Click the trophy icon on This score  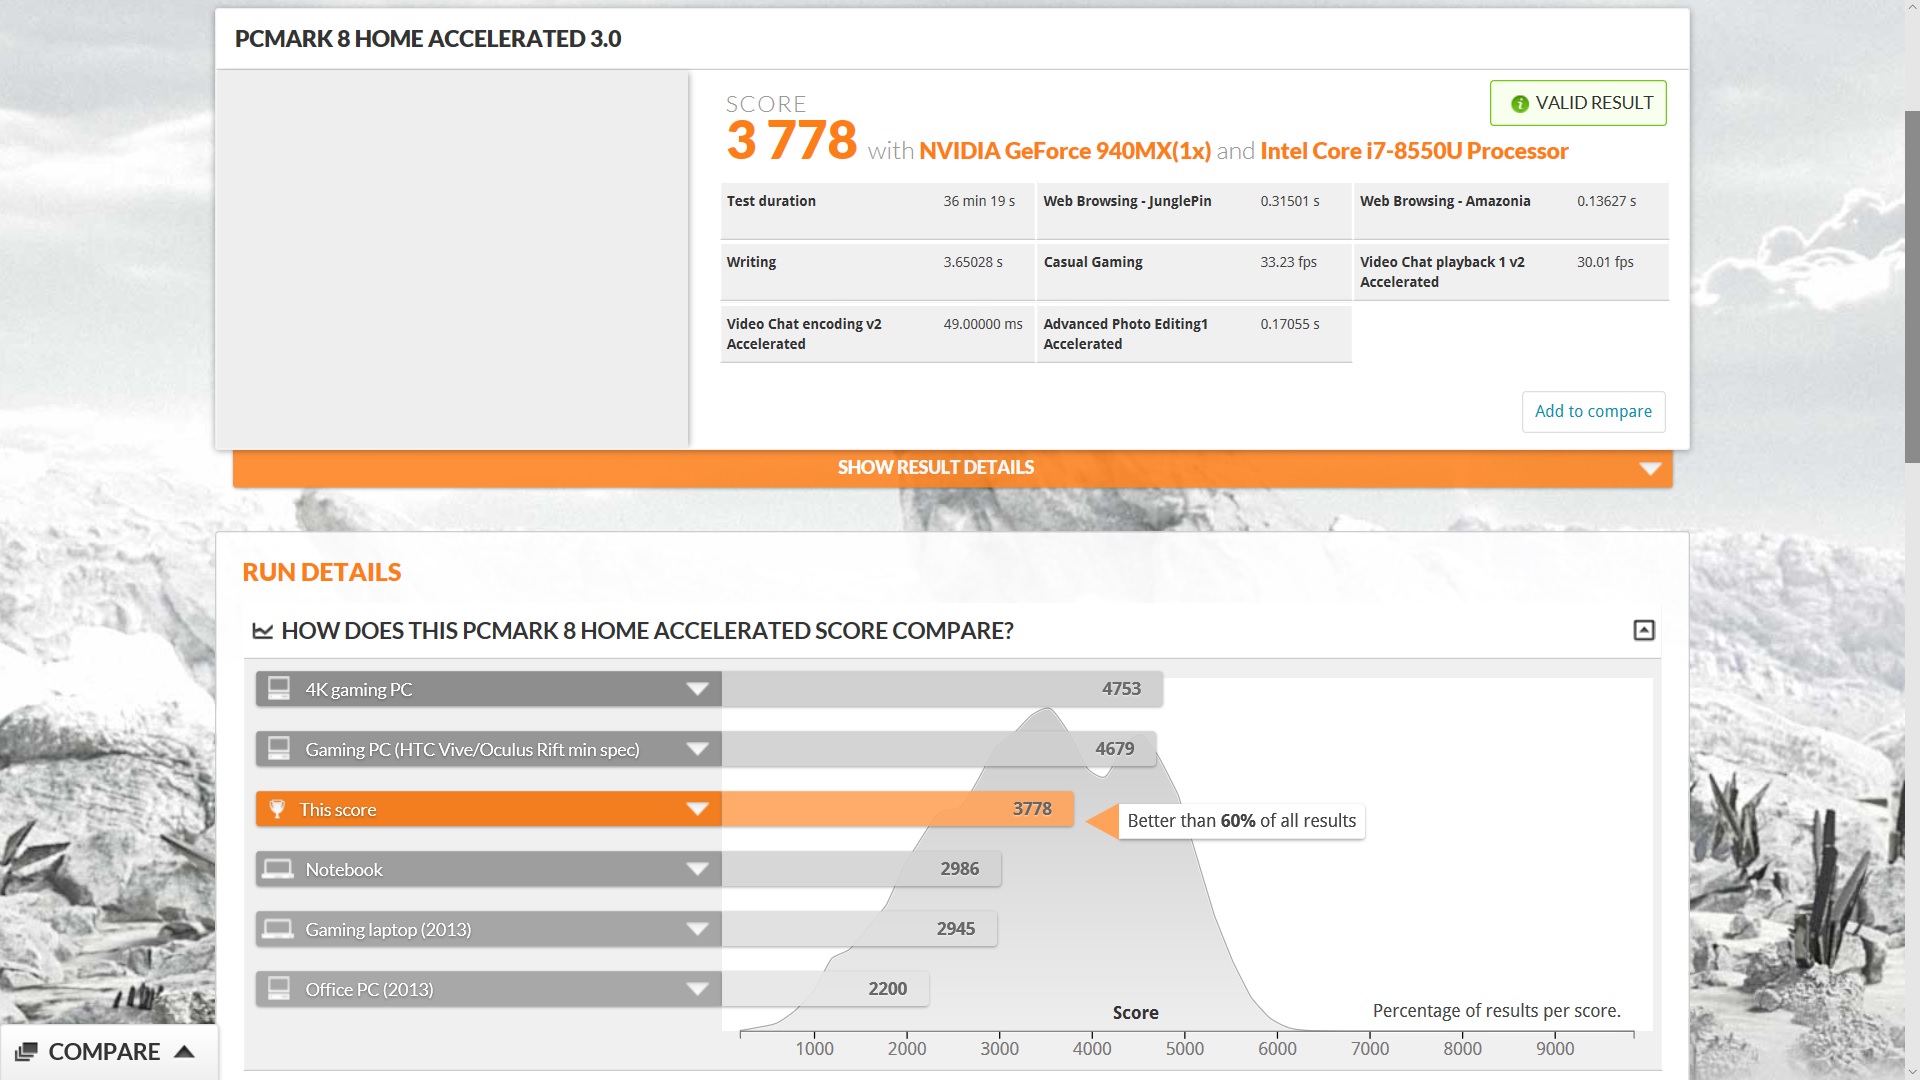click(x=278, y=809)
